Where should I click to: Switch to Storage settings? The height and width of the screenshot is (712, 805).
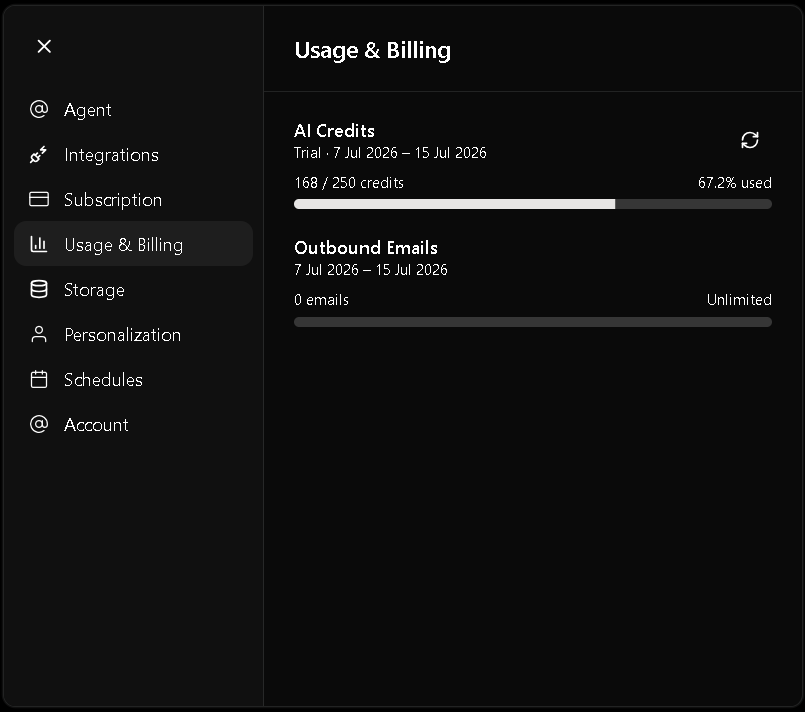click(x=133, y=290)
